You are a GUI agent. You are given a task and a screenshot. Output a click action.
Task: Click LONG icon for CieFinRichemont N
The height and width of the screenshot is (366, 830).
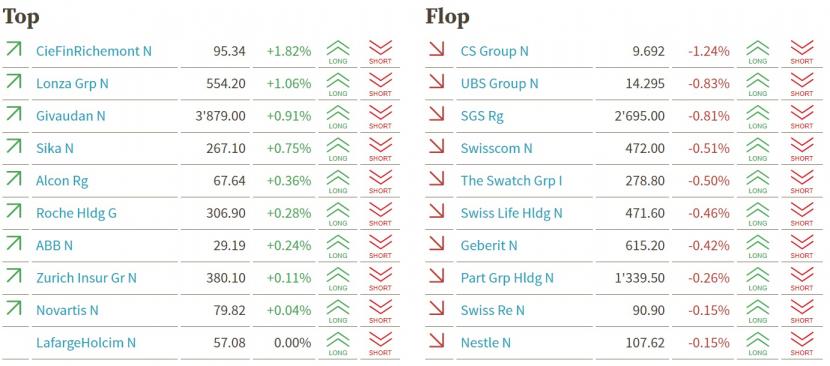pyautogui.click(x=338, y=52)
